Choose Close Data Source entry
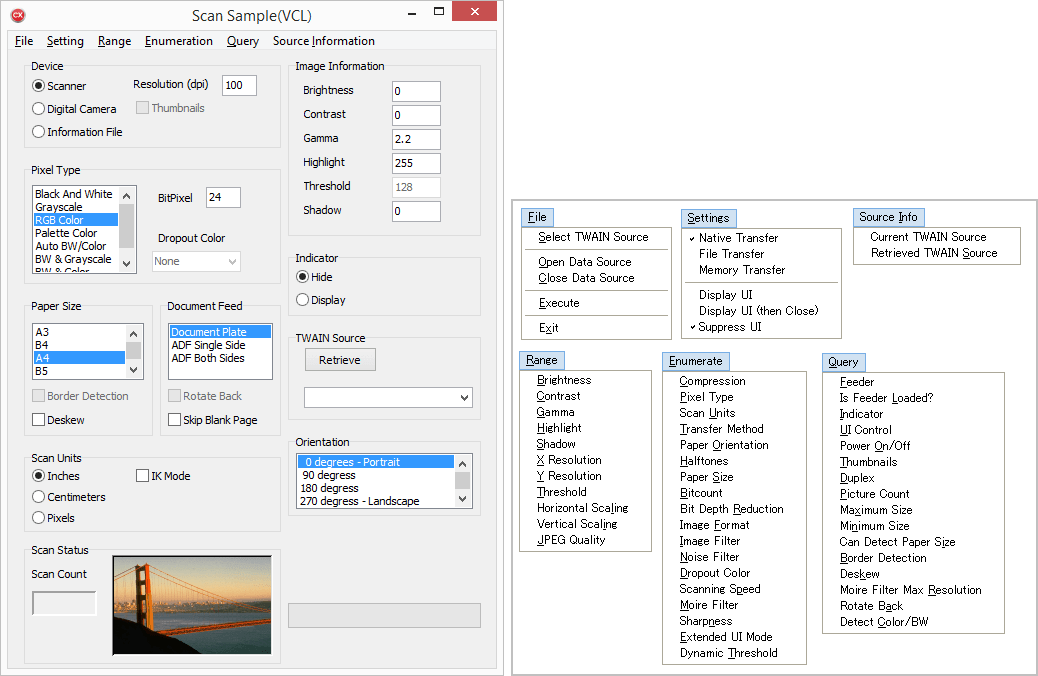 pos(586,278)
